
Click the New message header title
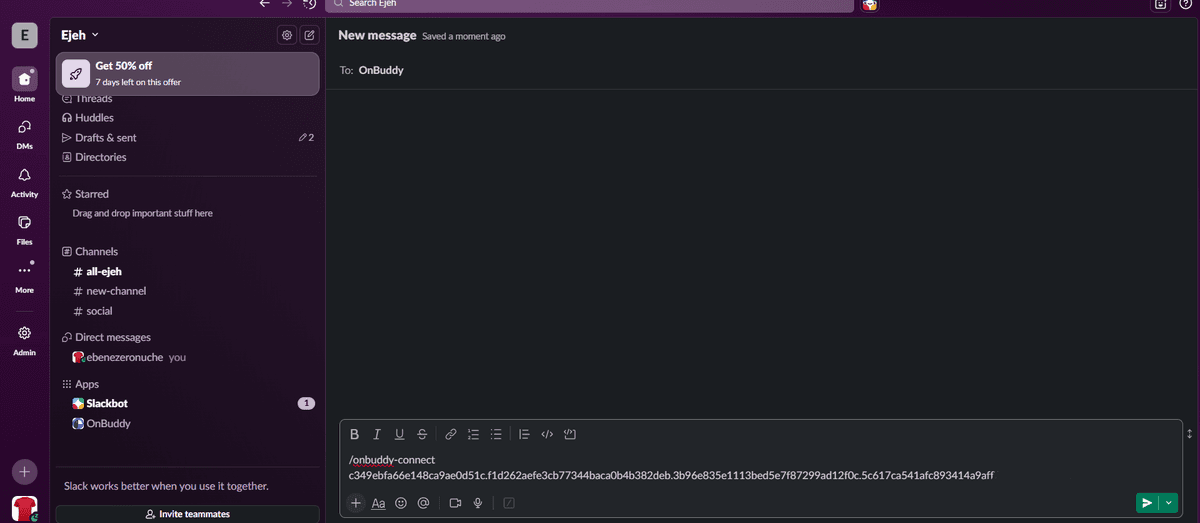click(x=377, y=35)
